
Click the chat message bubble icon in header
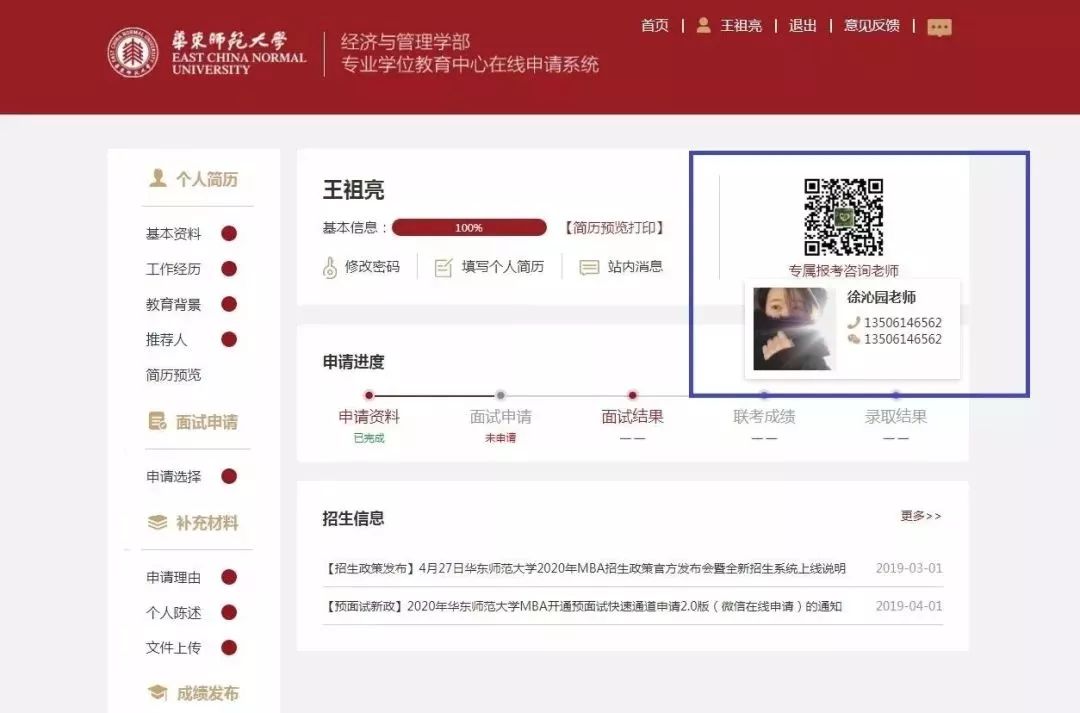tap(939, 27)
